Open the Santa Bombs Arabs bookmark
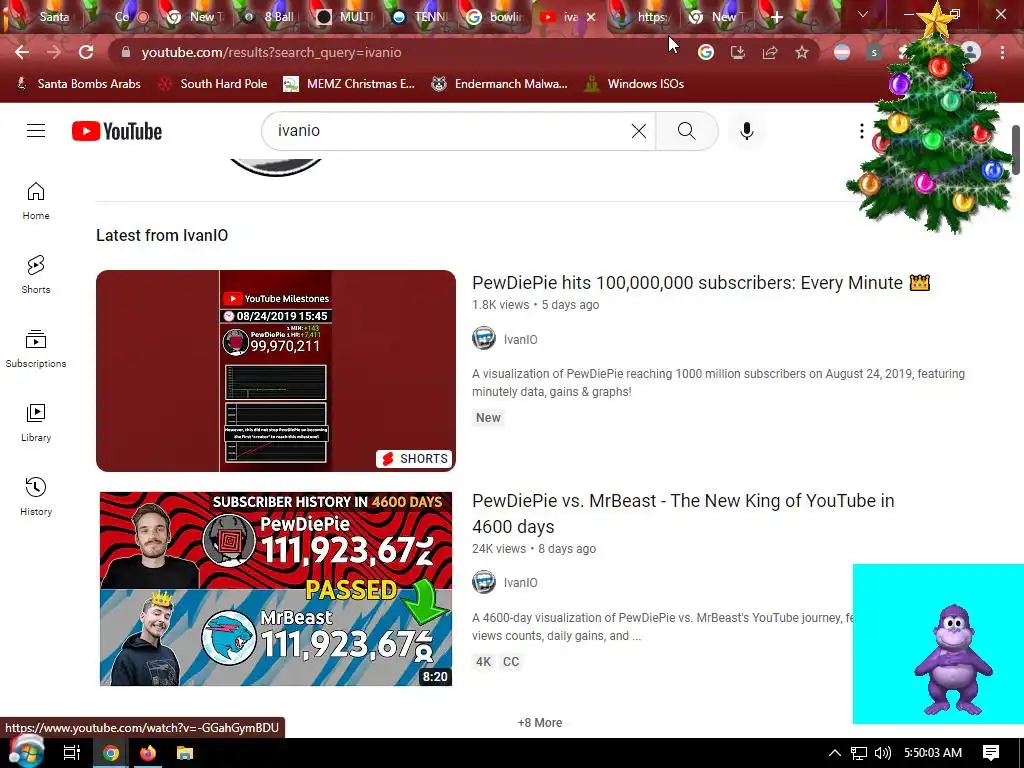 tap(78, 84)
